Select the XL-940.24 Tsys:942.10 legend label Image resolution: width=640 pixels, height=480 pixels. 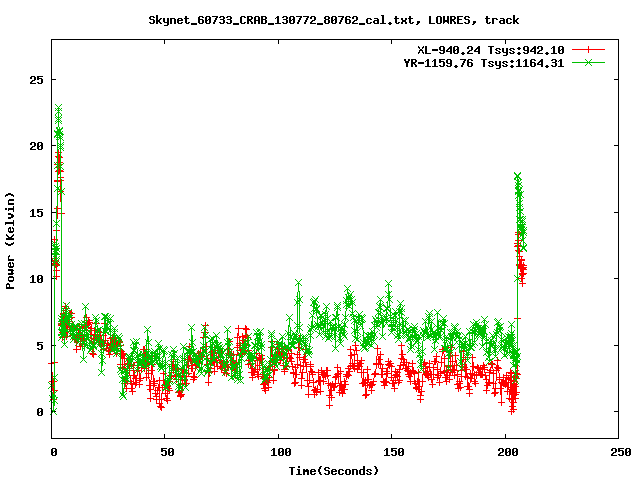pyautogui.click(x=491, y=50)
